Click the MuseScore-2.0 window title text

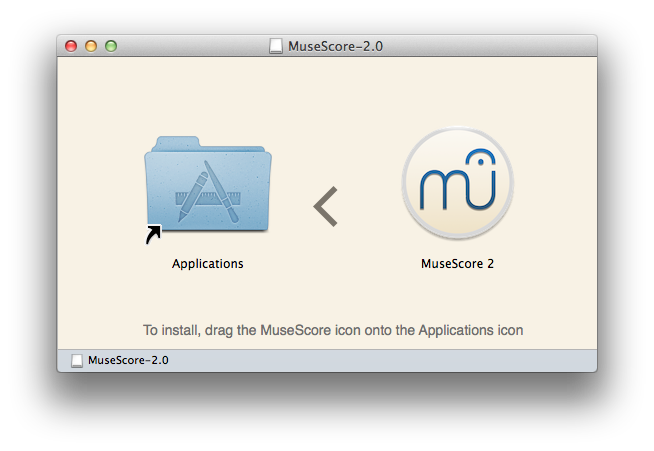click(x=335, y=46)
